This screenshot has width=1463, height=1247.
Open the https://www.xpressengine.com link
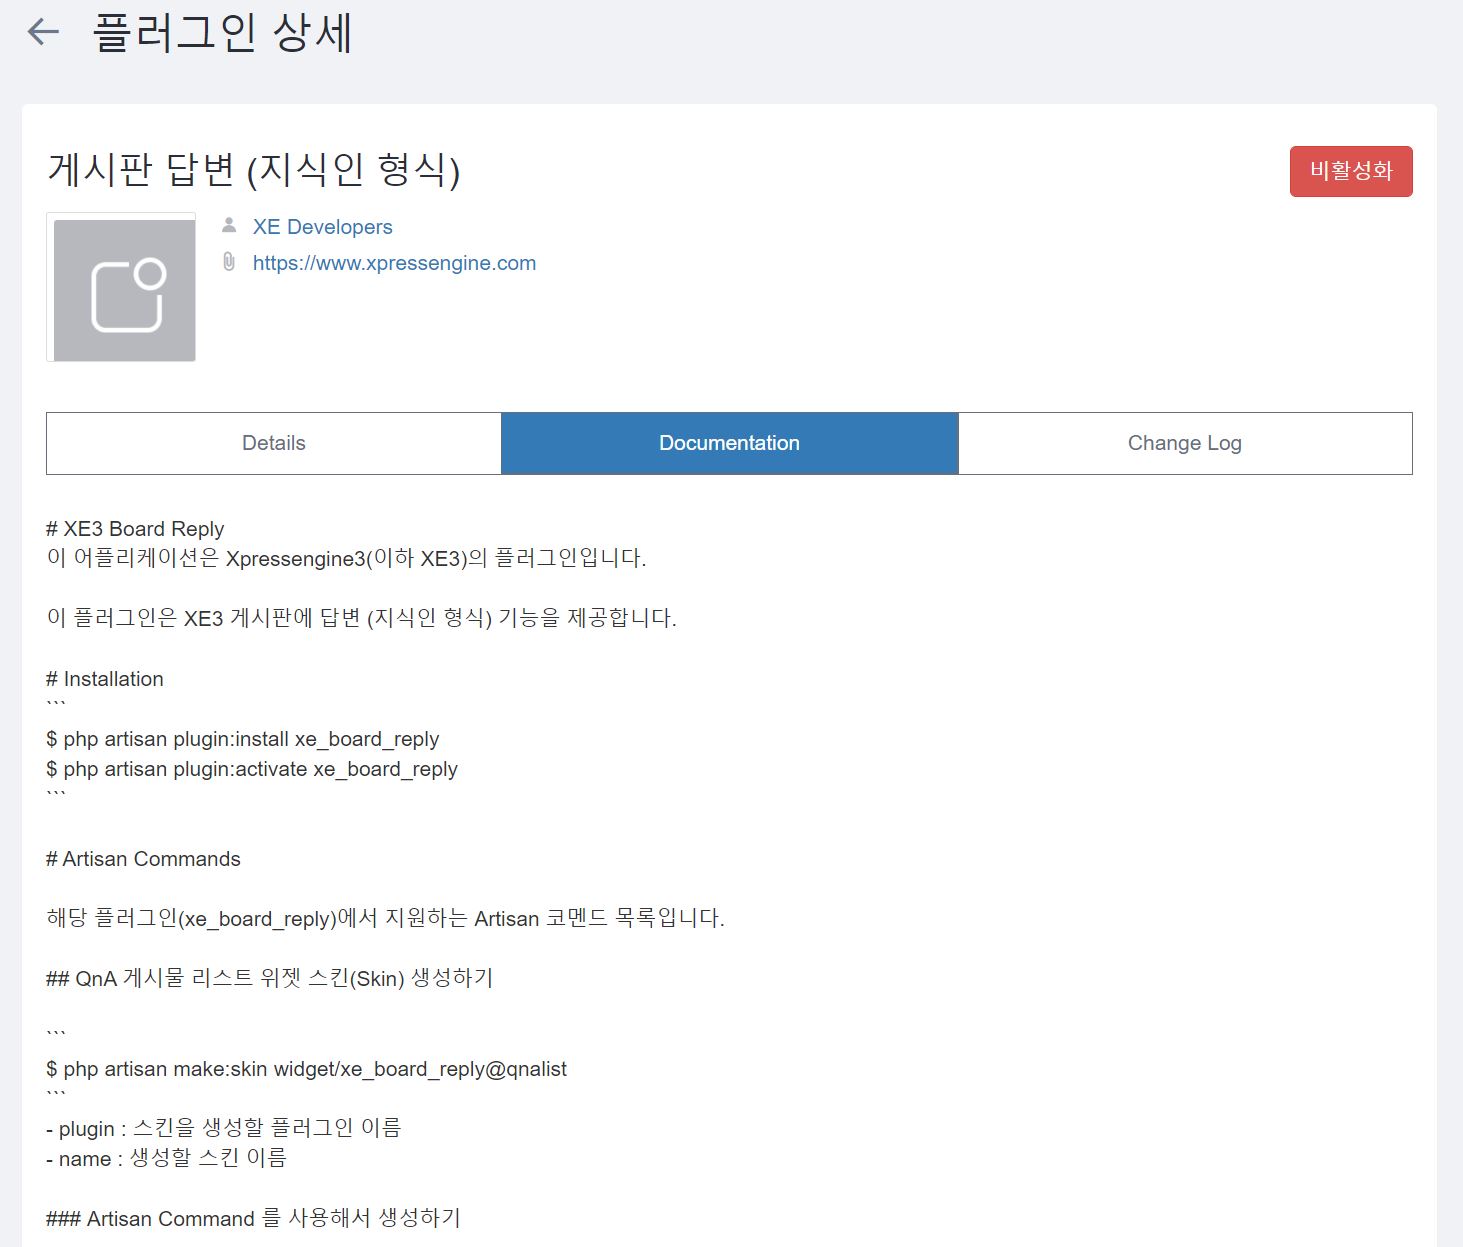[x=394, y=263]
